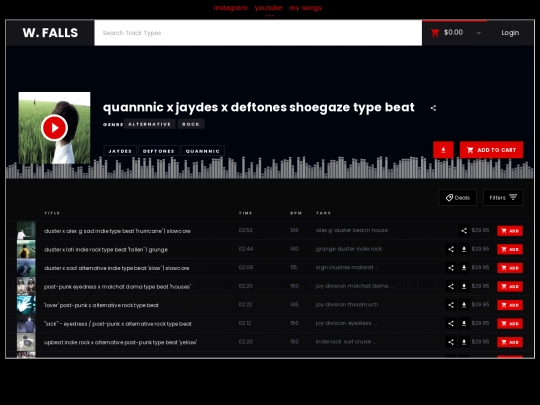Viewport: 540px width, 405px height.
Task: Download the featured track with the red download icon
Action: (443, 150)
